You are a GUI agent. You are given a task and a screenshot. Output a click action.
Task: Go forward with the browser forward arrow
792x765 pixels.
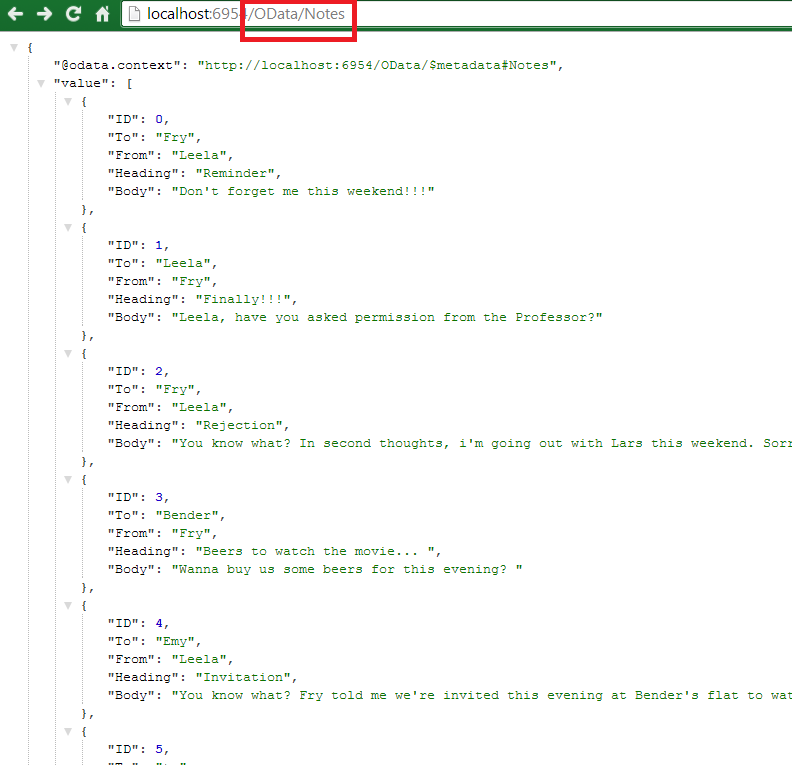(44, 14)
